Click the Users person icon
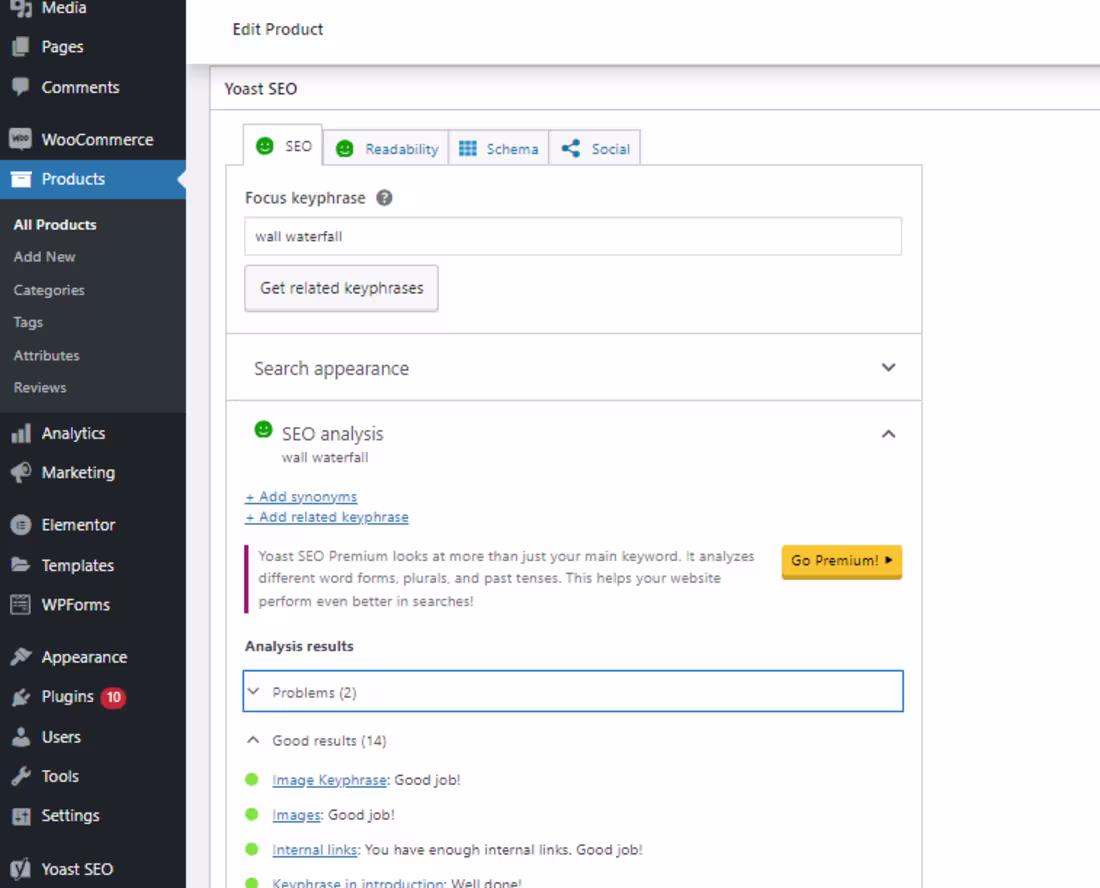The image size is (1100, 888). [21, 736]
